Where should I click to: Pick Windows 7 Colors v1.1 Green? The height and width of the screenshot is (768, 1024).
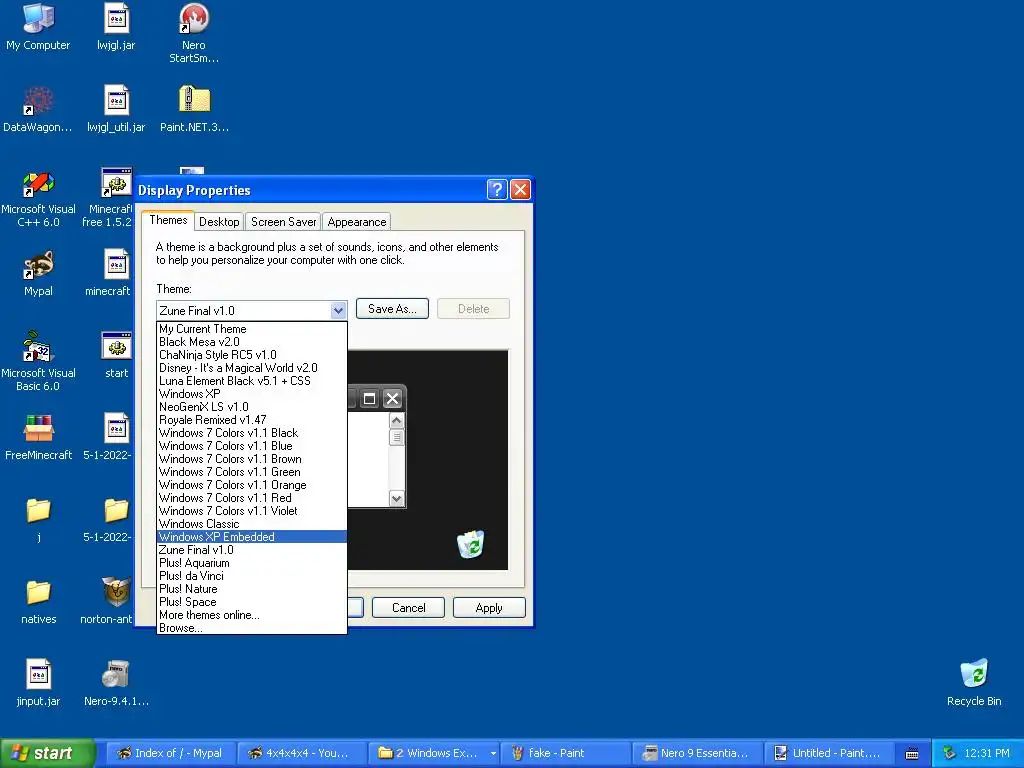(252, 472)
